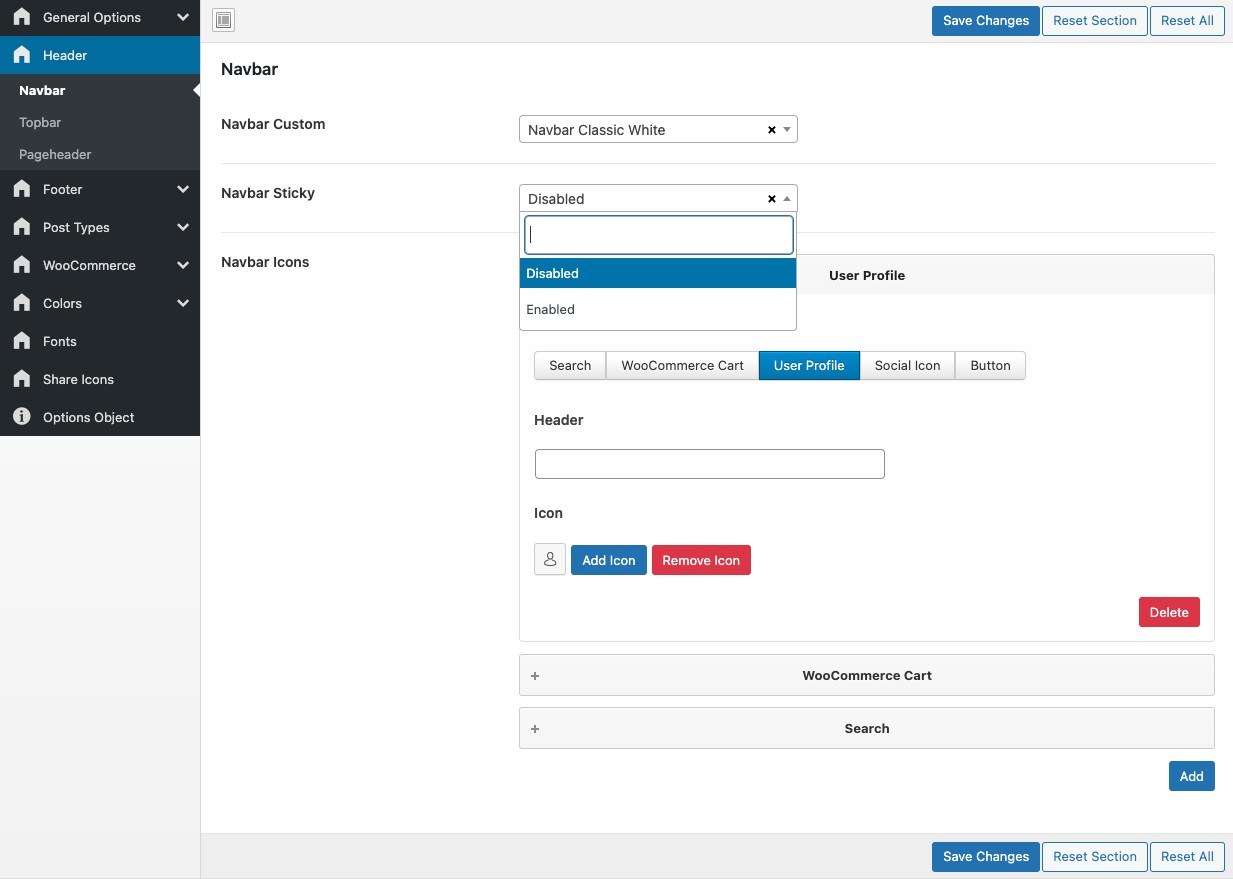Switch icon type to Social Icon

click(907, 365)
